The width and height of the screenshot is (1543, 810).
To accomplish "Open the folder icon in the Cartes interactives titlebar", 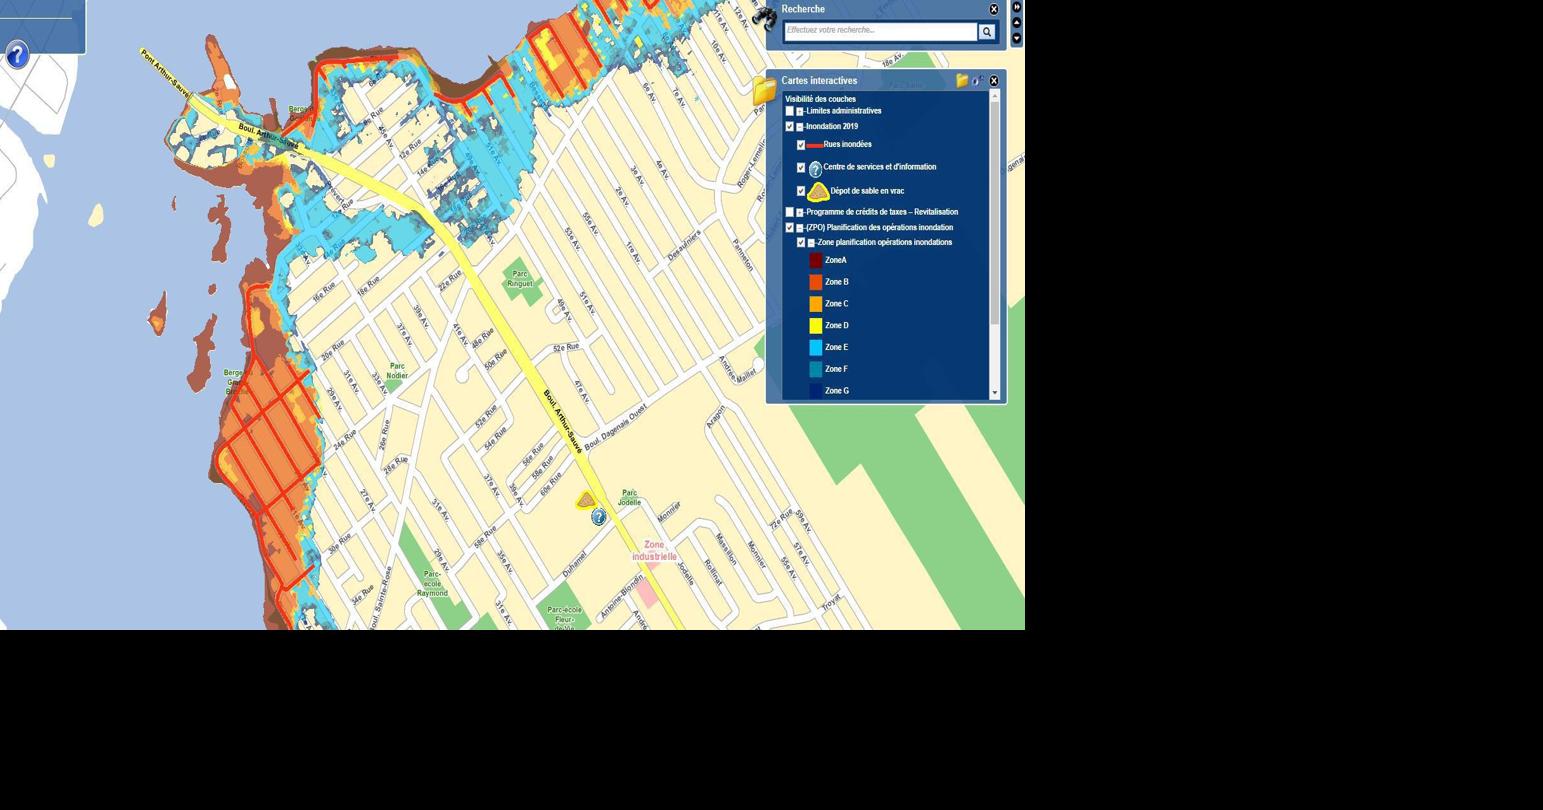I will (x=961, y=81).
